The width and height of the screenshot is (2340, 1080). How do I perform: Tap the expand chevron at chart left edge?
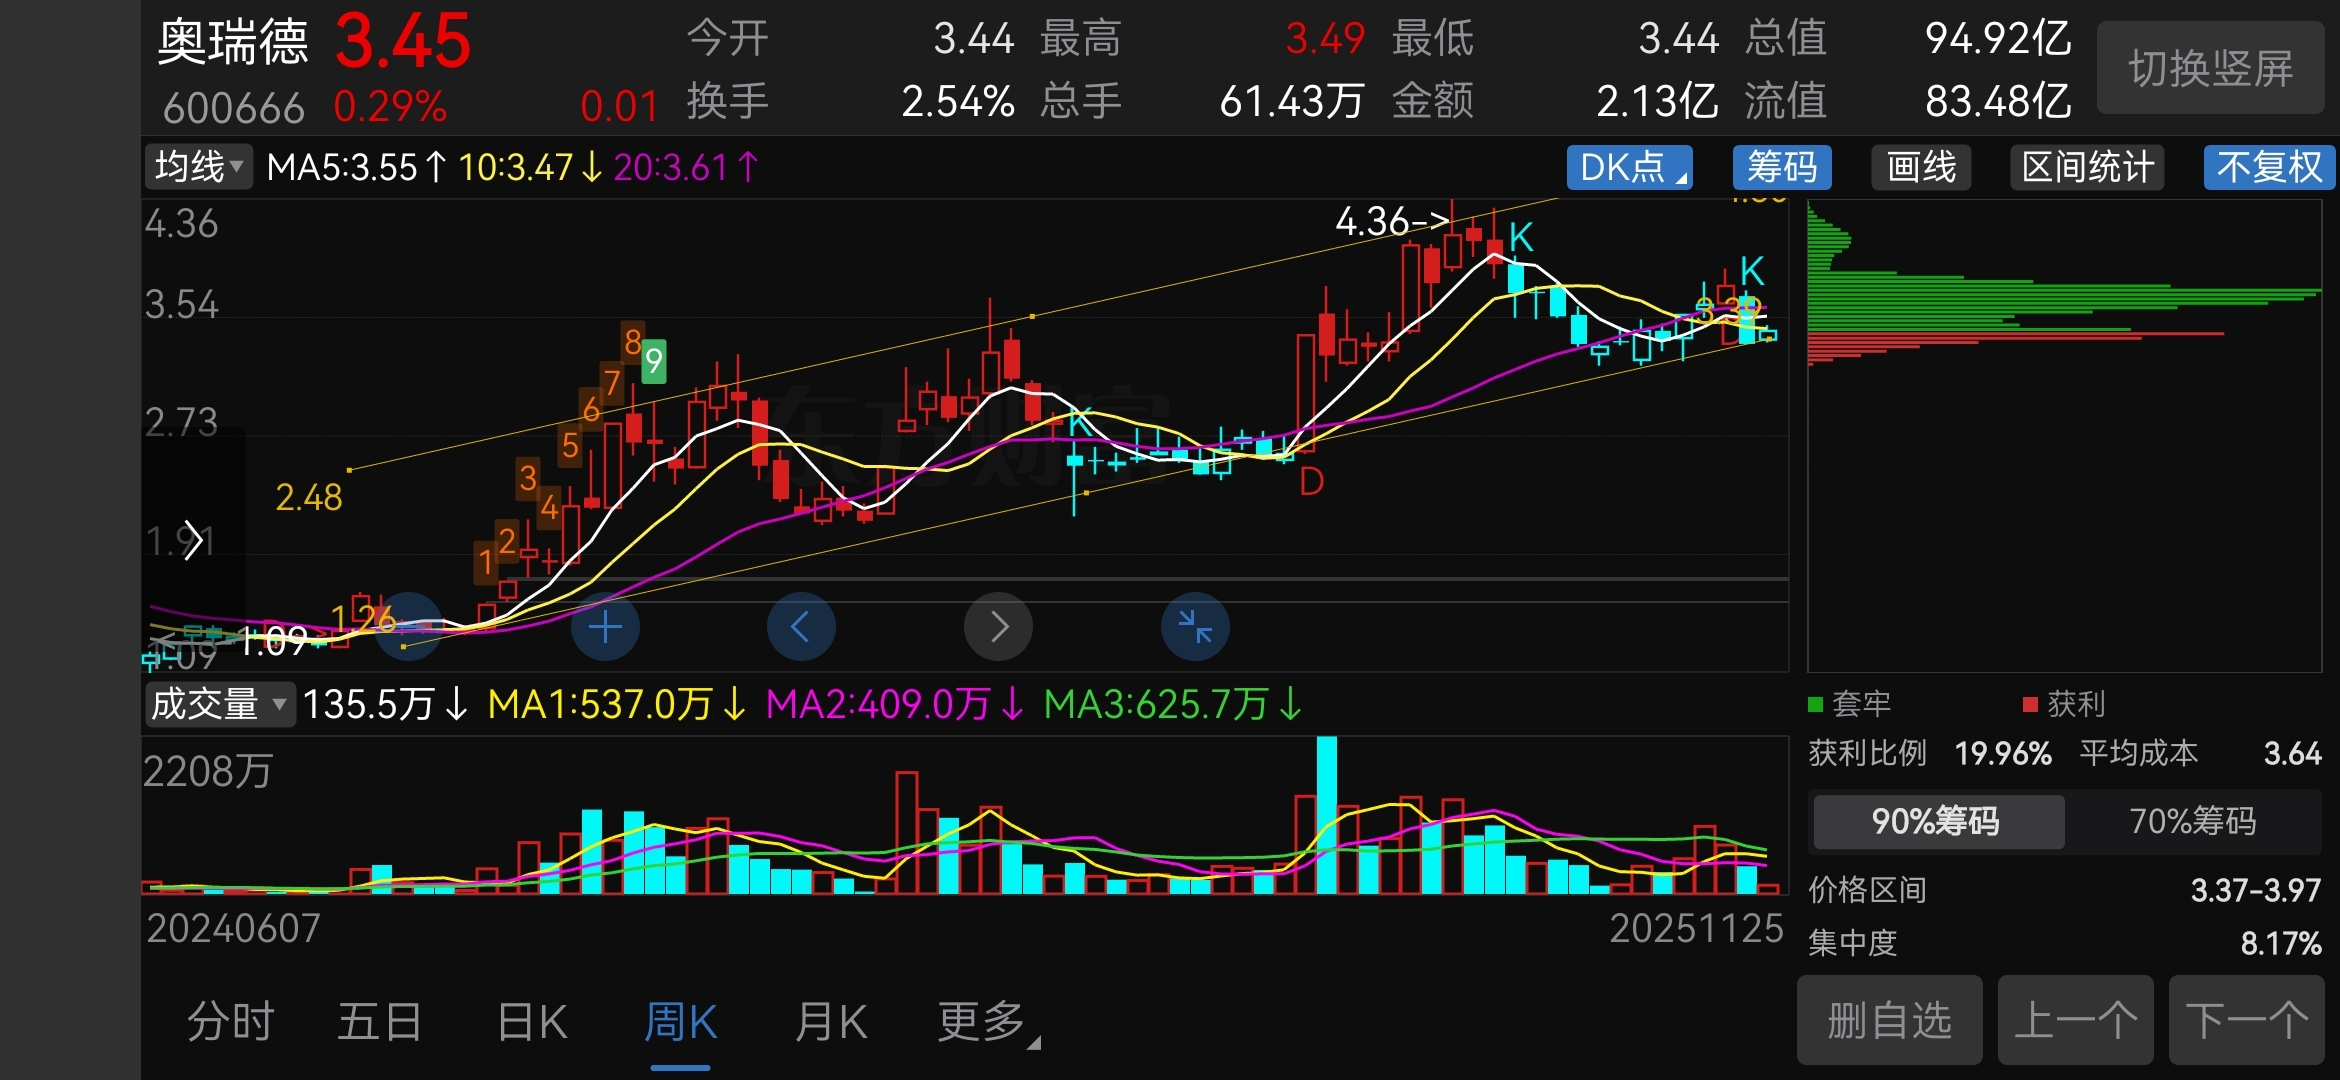193,541
